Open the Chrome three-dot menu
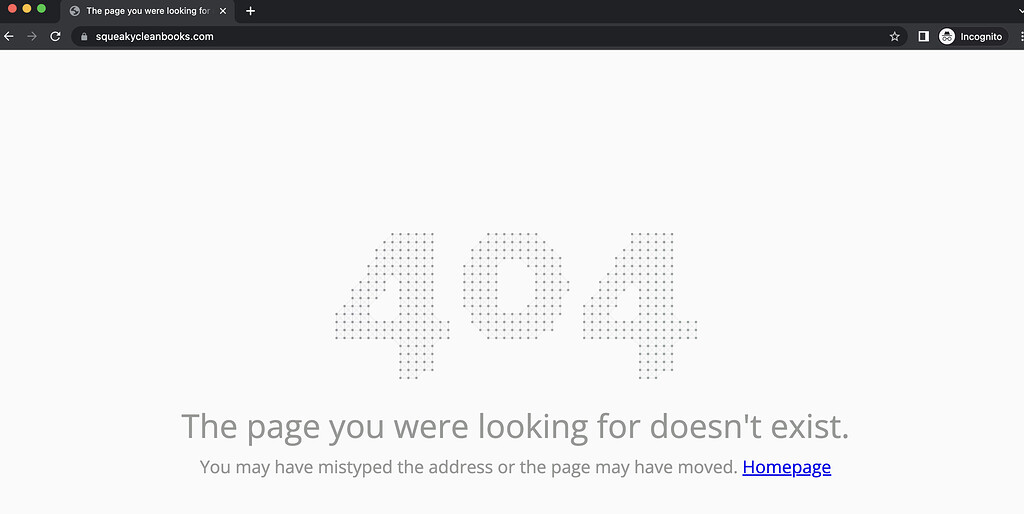Screen dimensions: 1024x514 pyautogui.click(x=1021, y=37)
